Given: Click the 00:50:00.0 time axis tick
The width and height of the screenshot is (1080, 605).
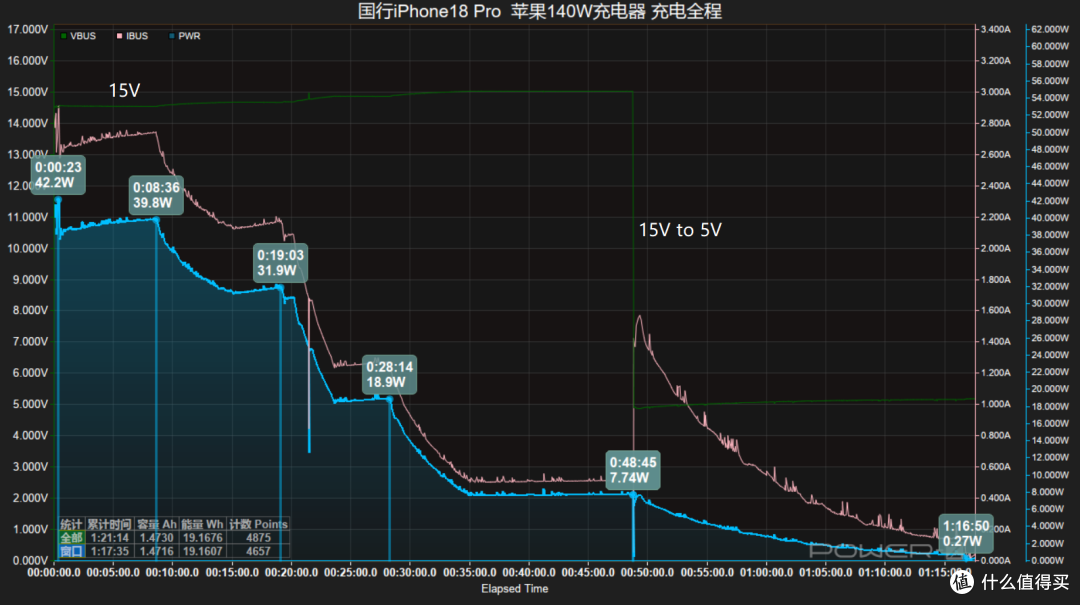Looking at the screenshot, I should [647, 573].
